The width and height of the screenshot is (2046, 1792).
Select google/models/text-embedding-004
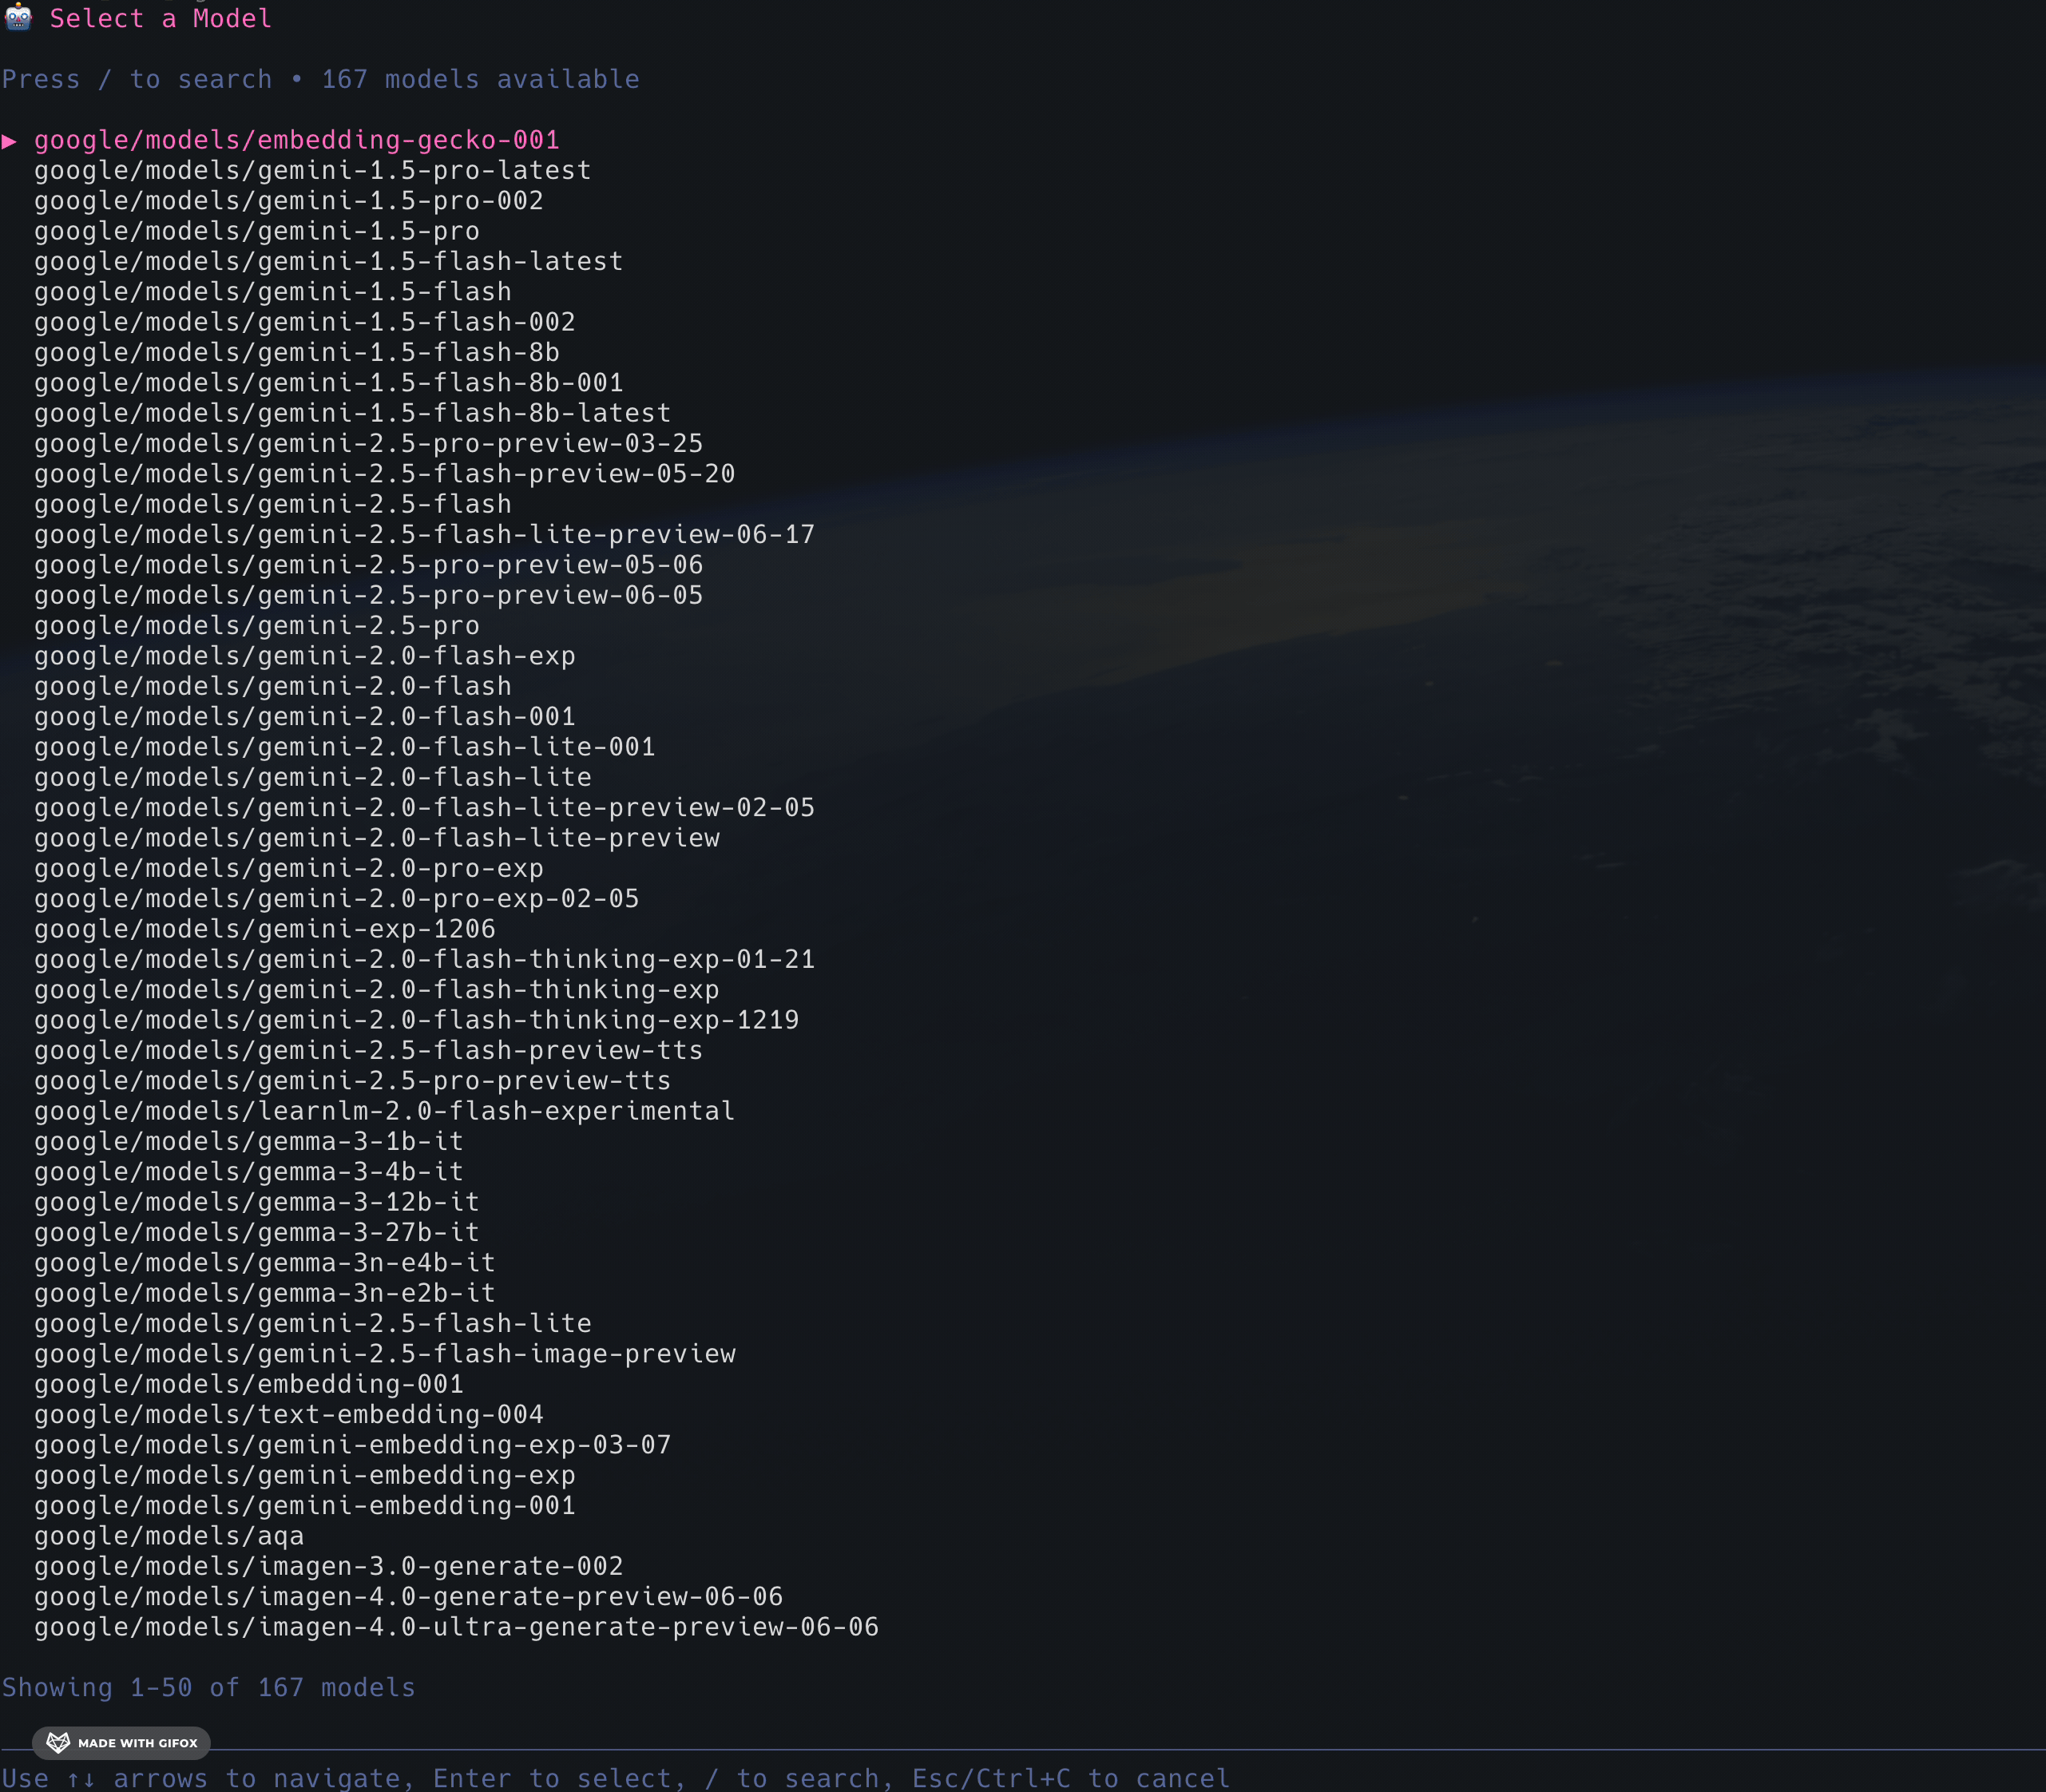click(289, 1414)
